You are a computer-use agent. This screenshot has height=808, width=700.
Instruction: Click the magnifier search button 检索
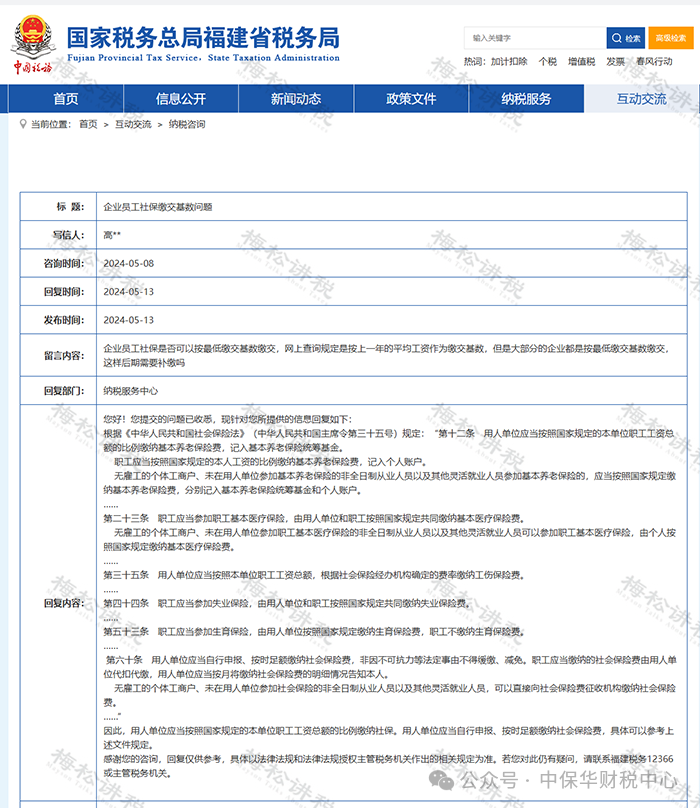click(626, 38)
